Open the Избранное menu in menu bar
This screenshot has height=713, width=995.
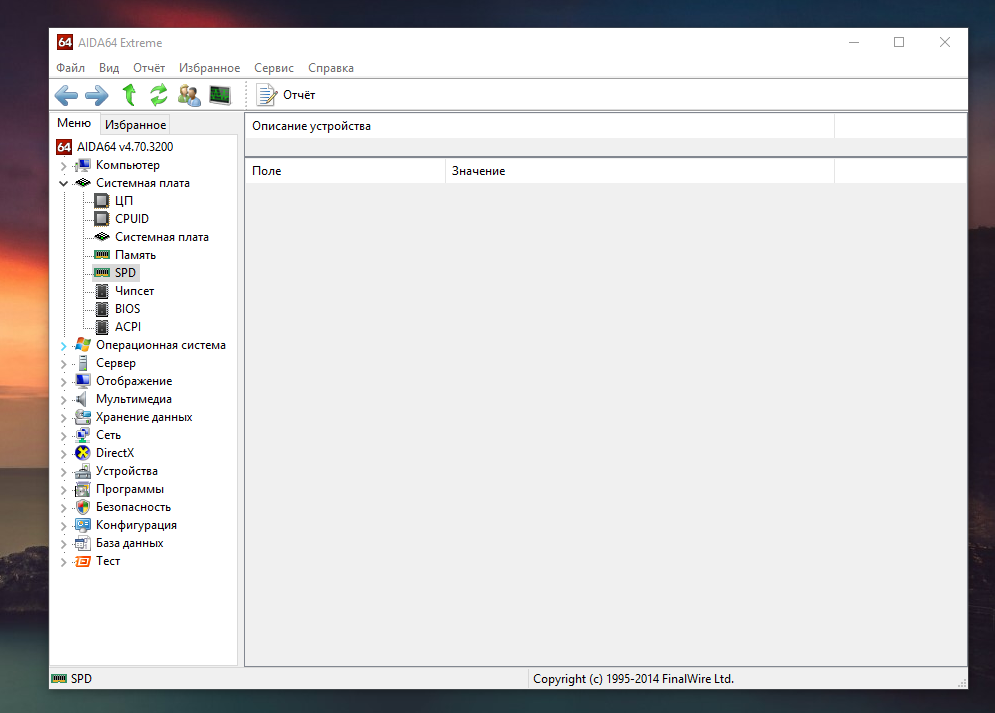209,68
